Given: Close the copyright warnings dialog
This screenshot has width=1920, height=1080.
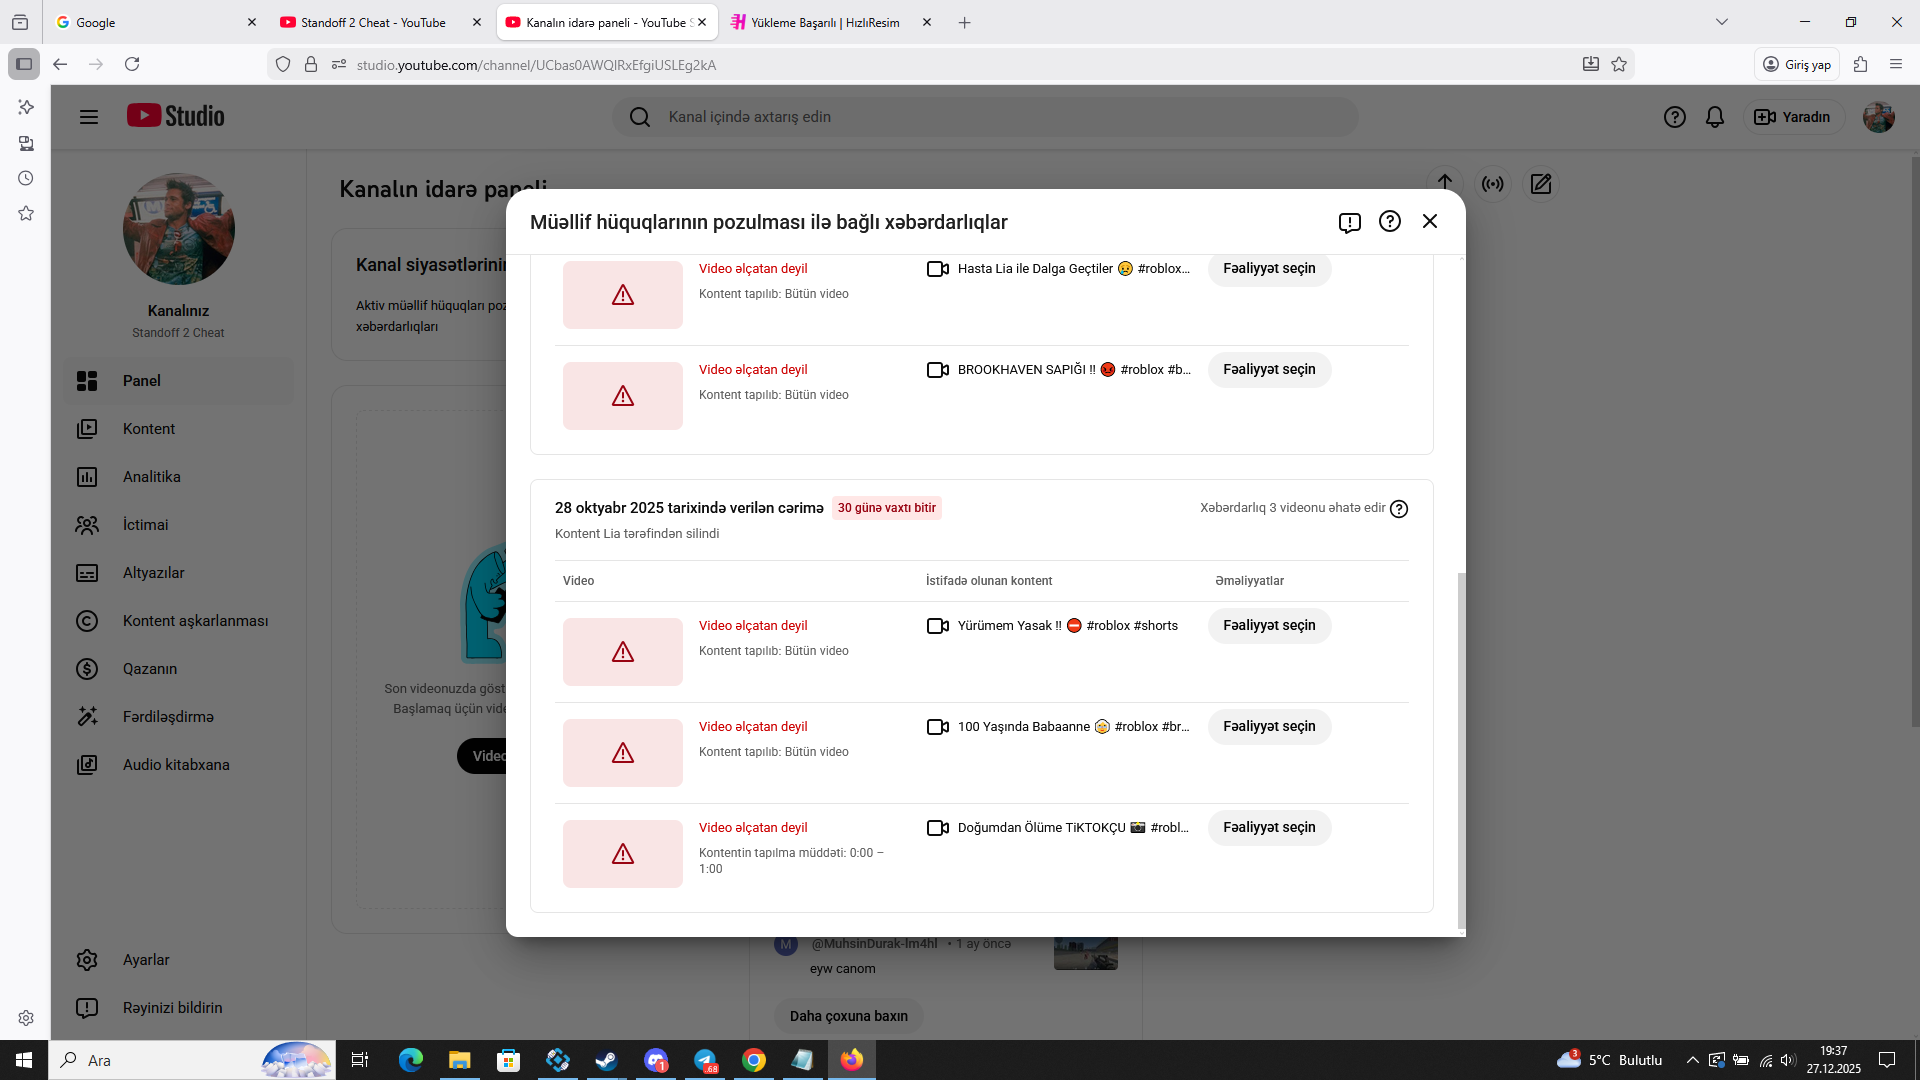Looking at the screenshot, I should click(1430, 221).
